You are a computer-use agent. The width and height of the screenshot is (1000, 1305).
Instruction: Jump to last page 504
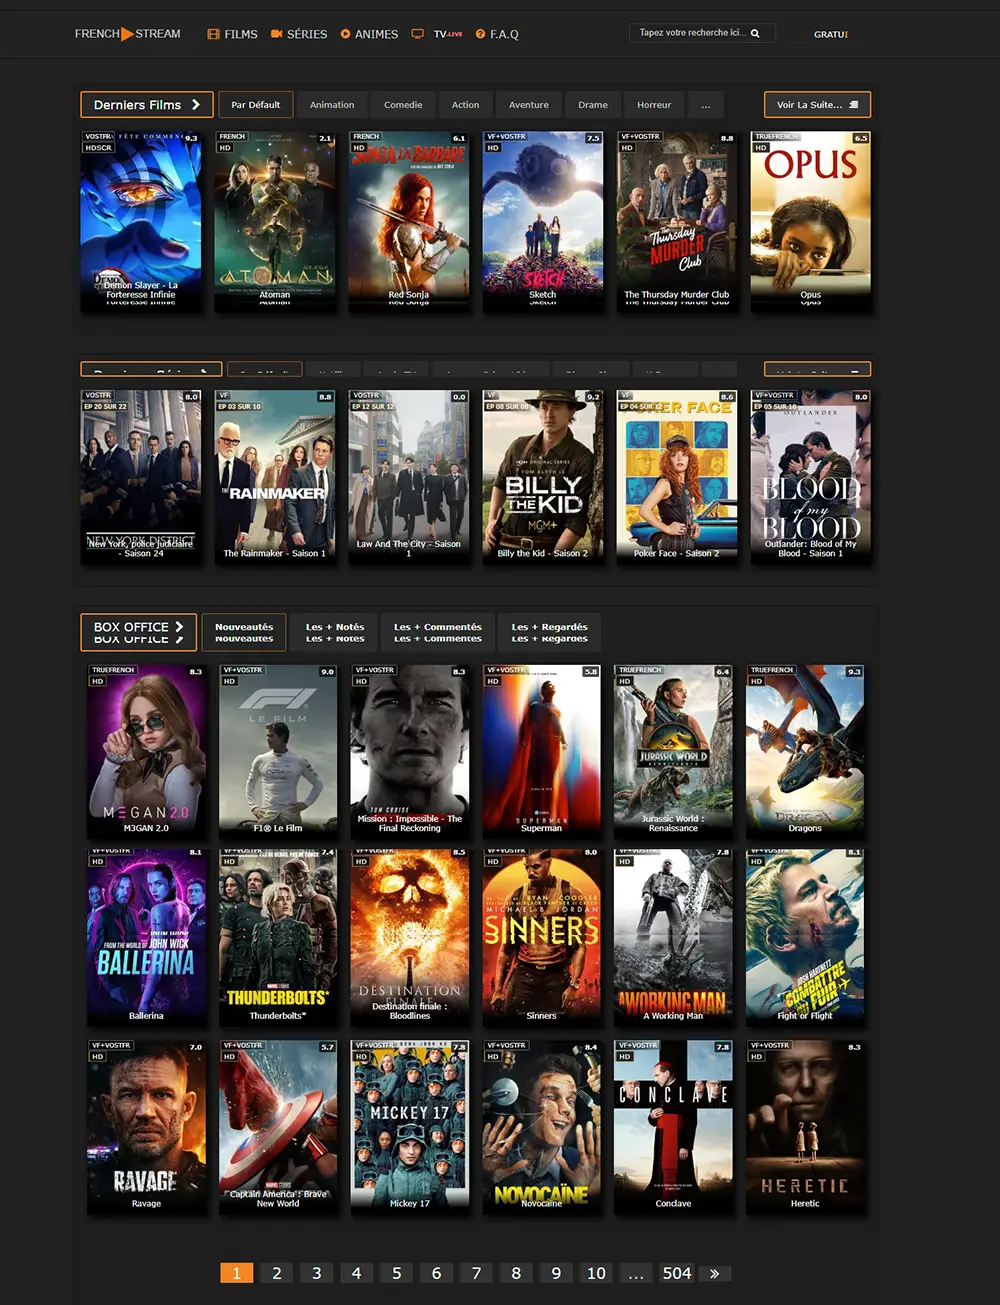pyautogui.click(x=677, y=1273)
